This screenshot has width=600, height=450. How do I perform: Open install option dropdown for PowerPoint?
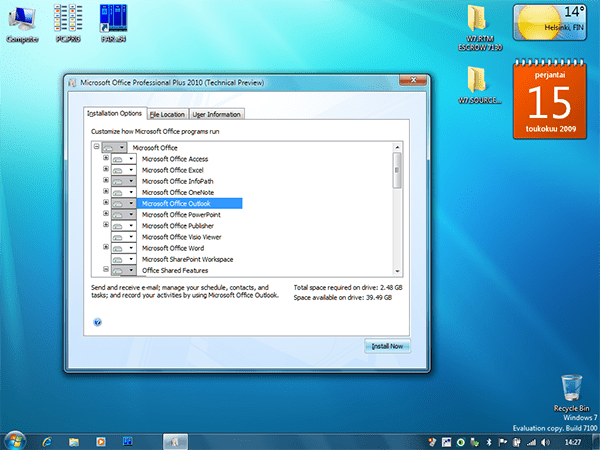124,214
